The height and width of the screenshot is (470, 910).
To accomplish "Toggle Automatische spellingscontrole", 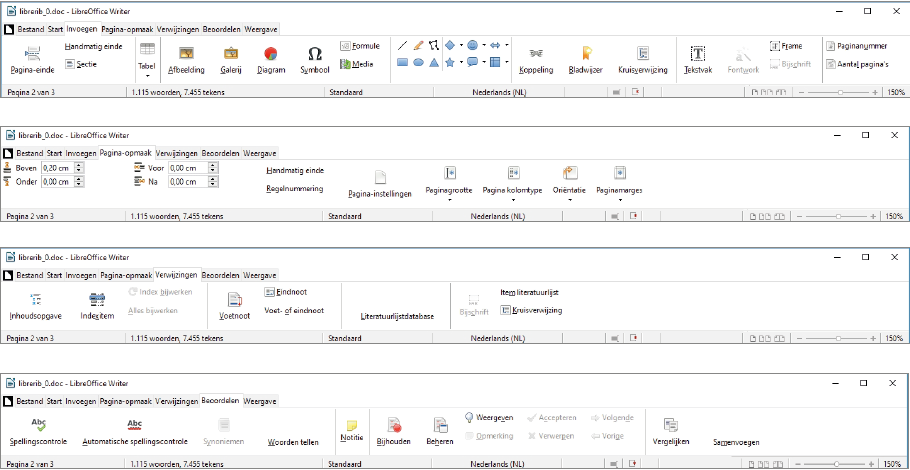I will pyautogui.click(x=134, y=430).
